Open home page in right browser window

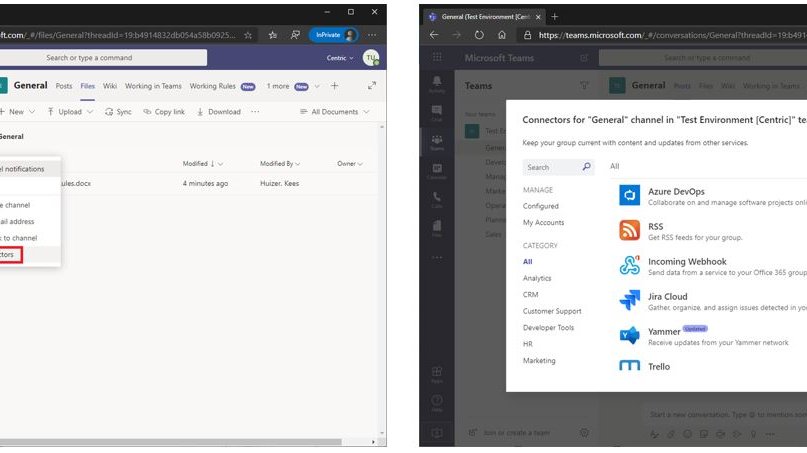[x=502, y=35]
